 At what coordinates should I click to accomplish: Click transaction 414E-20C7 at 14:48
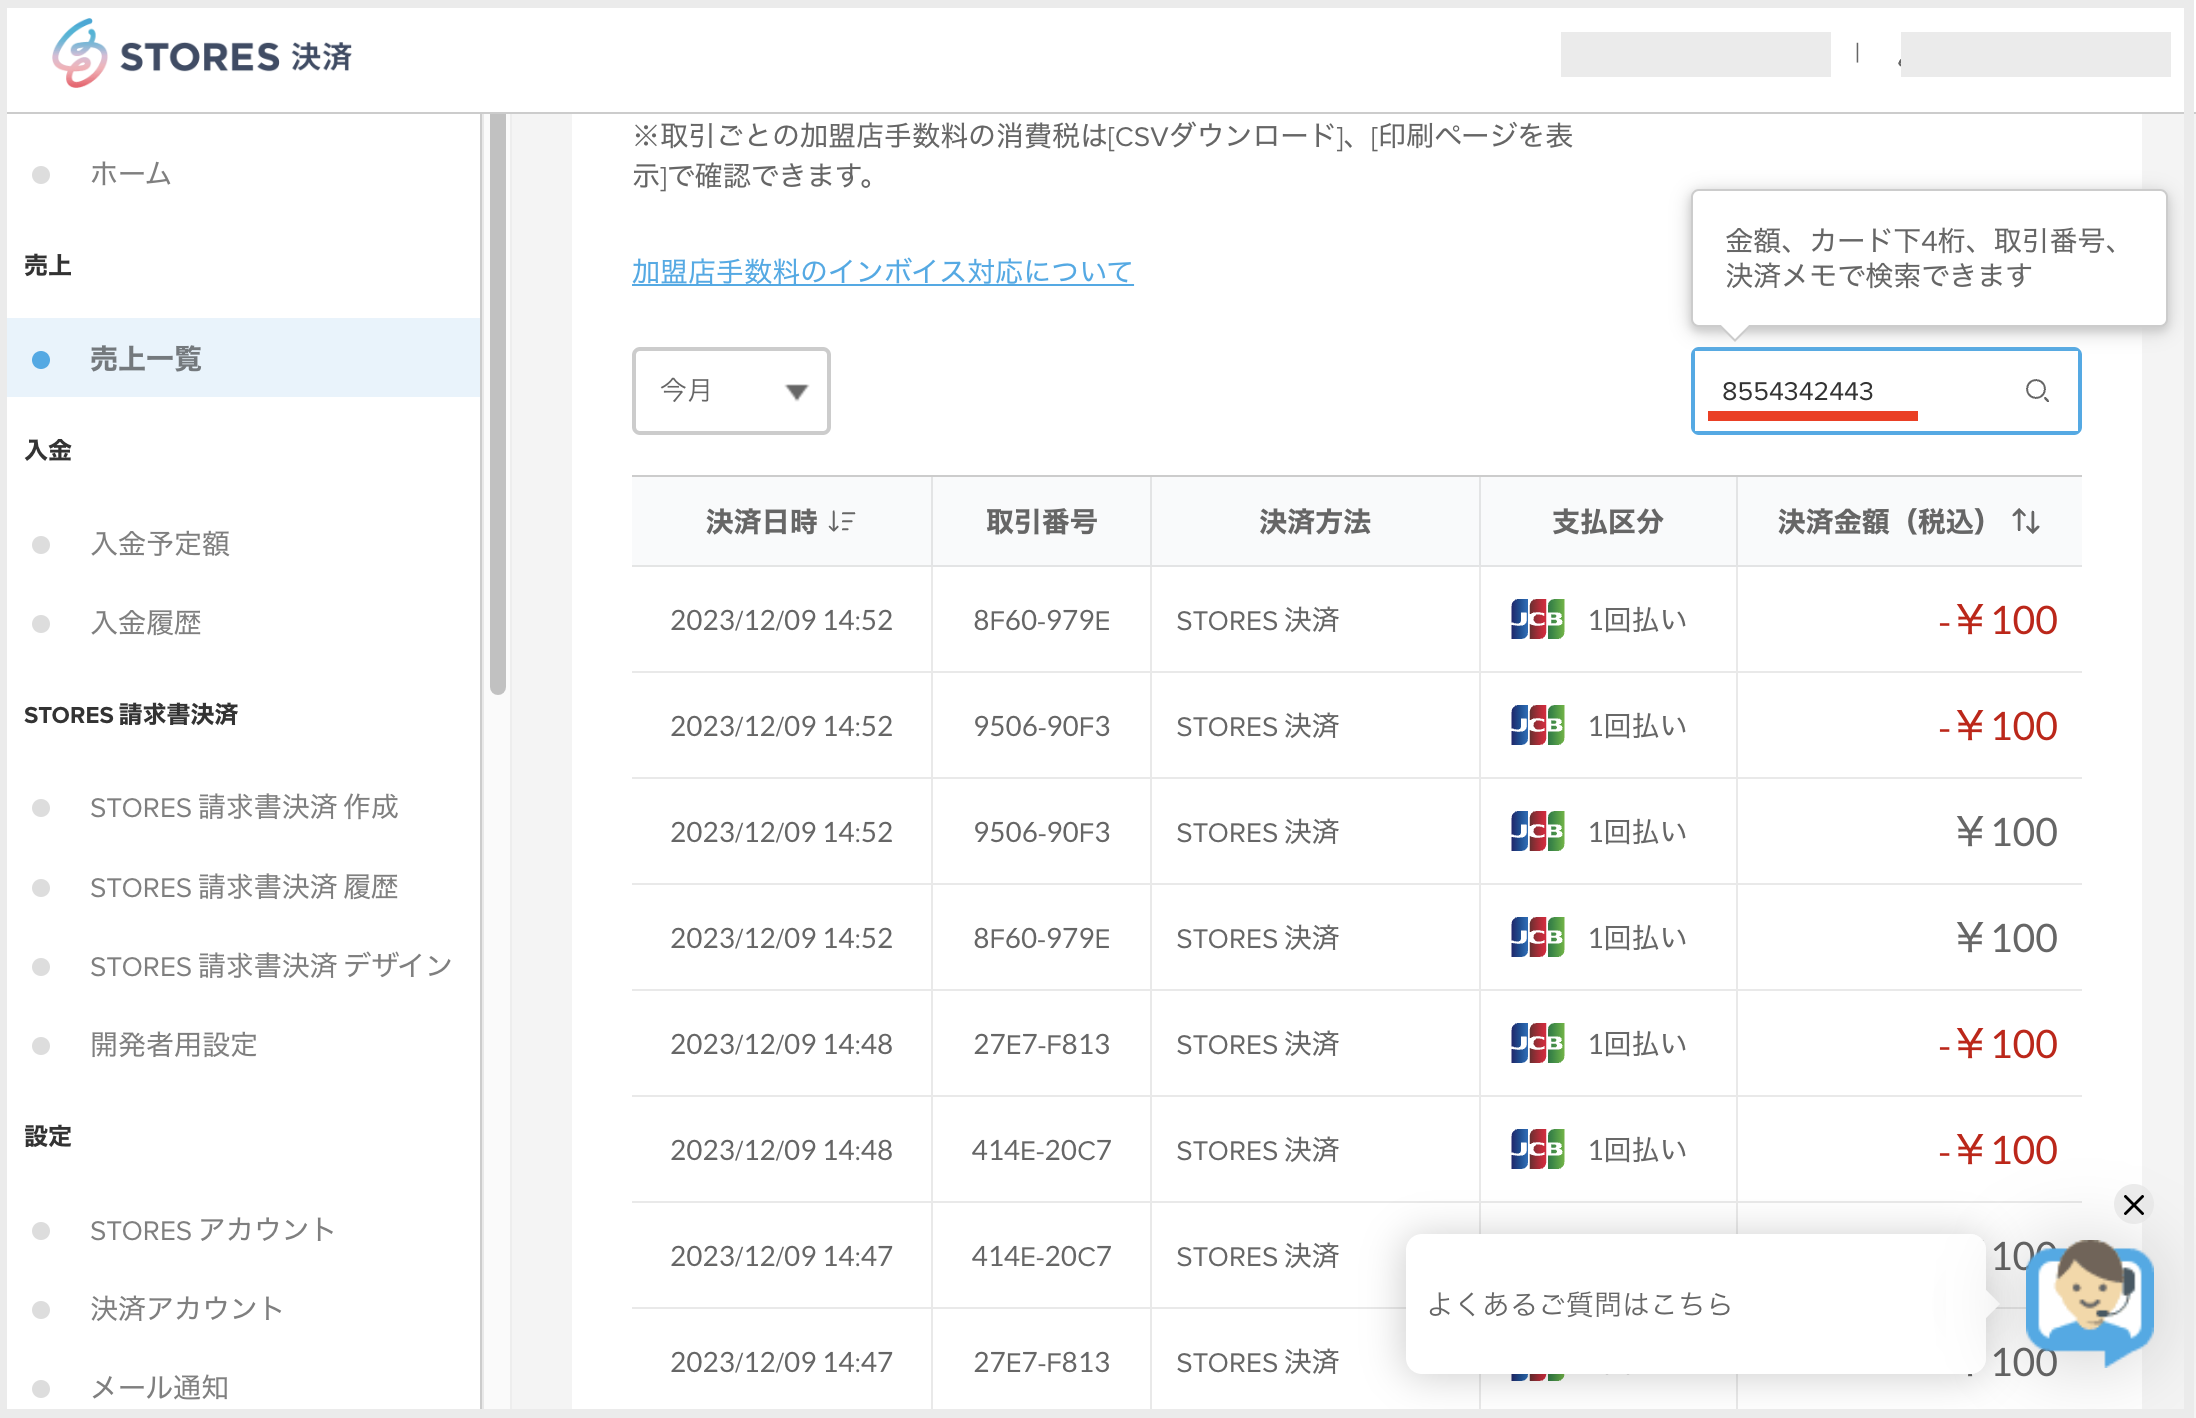(x=1041, y=1150)
